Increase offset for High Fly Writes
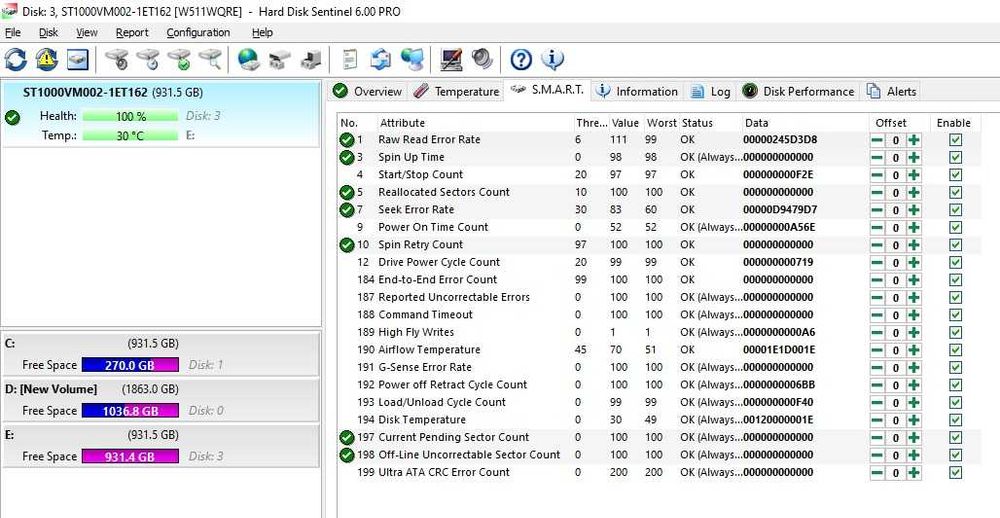Viewport: 1000px width, 518px height. click(915, 332)
